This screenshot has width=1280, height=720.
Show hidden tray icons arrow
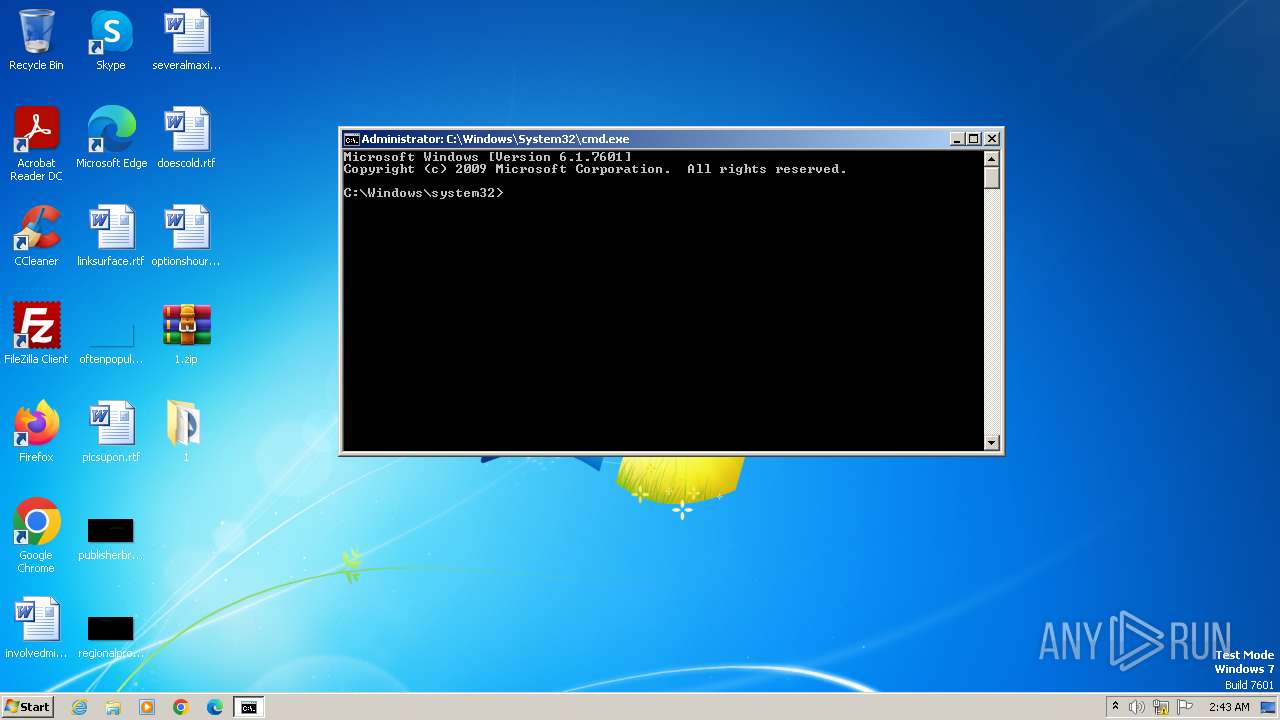1115,707
